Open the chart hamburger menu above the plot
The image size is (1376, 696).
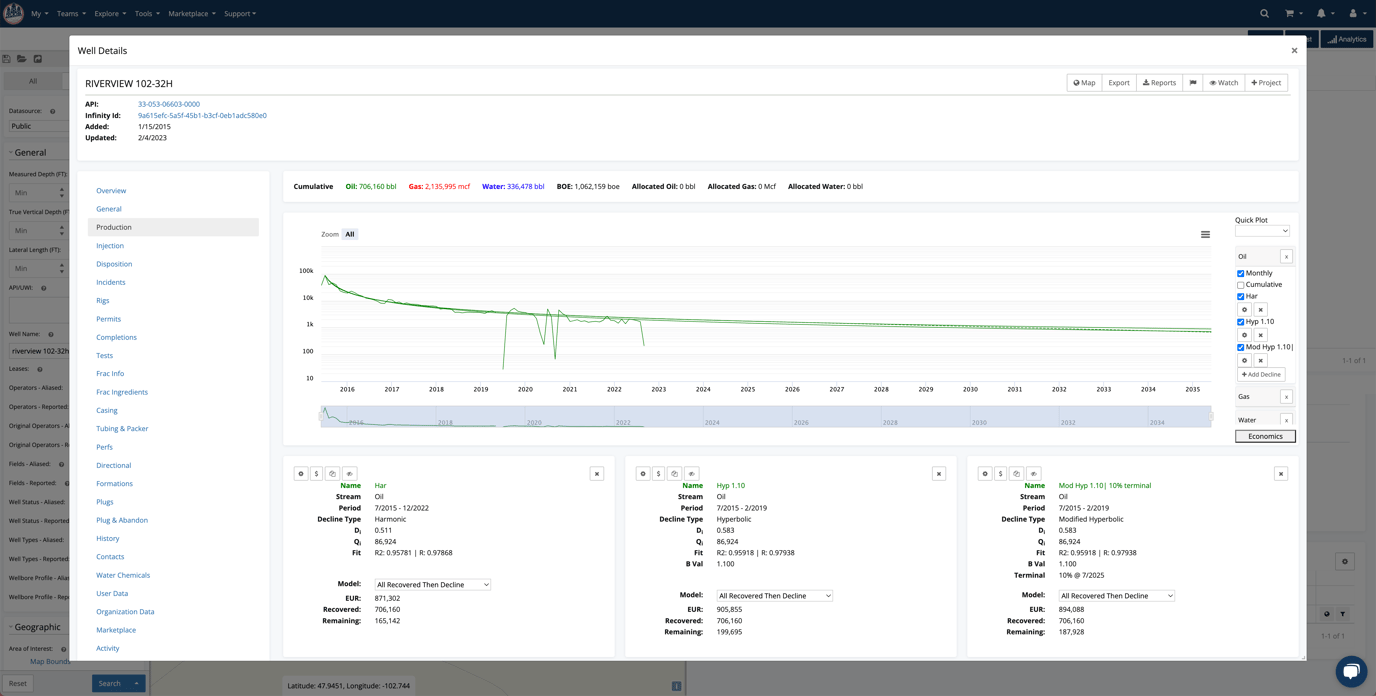click(1205, 234)
